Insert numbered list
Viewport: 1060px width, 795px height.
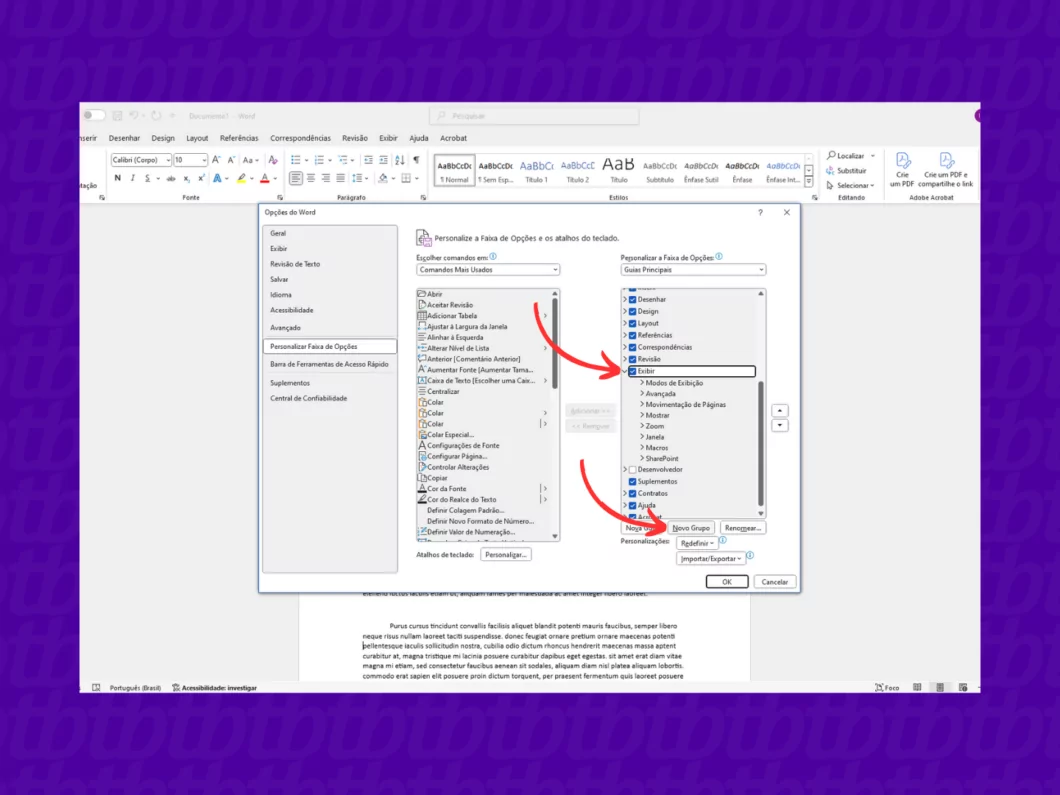(x=319, y=160)
